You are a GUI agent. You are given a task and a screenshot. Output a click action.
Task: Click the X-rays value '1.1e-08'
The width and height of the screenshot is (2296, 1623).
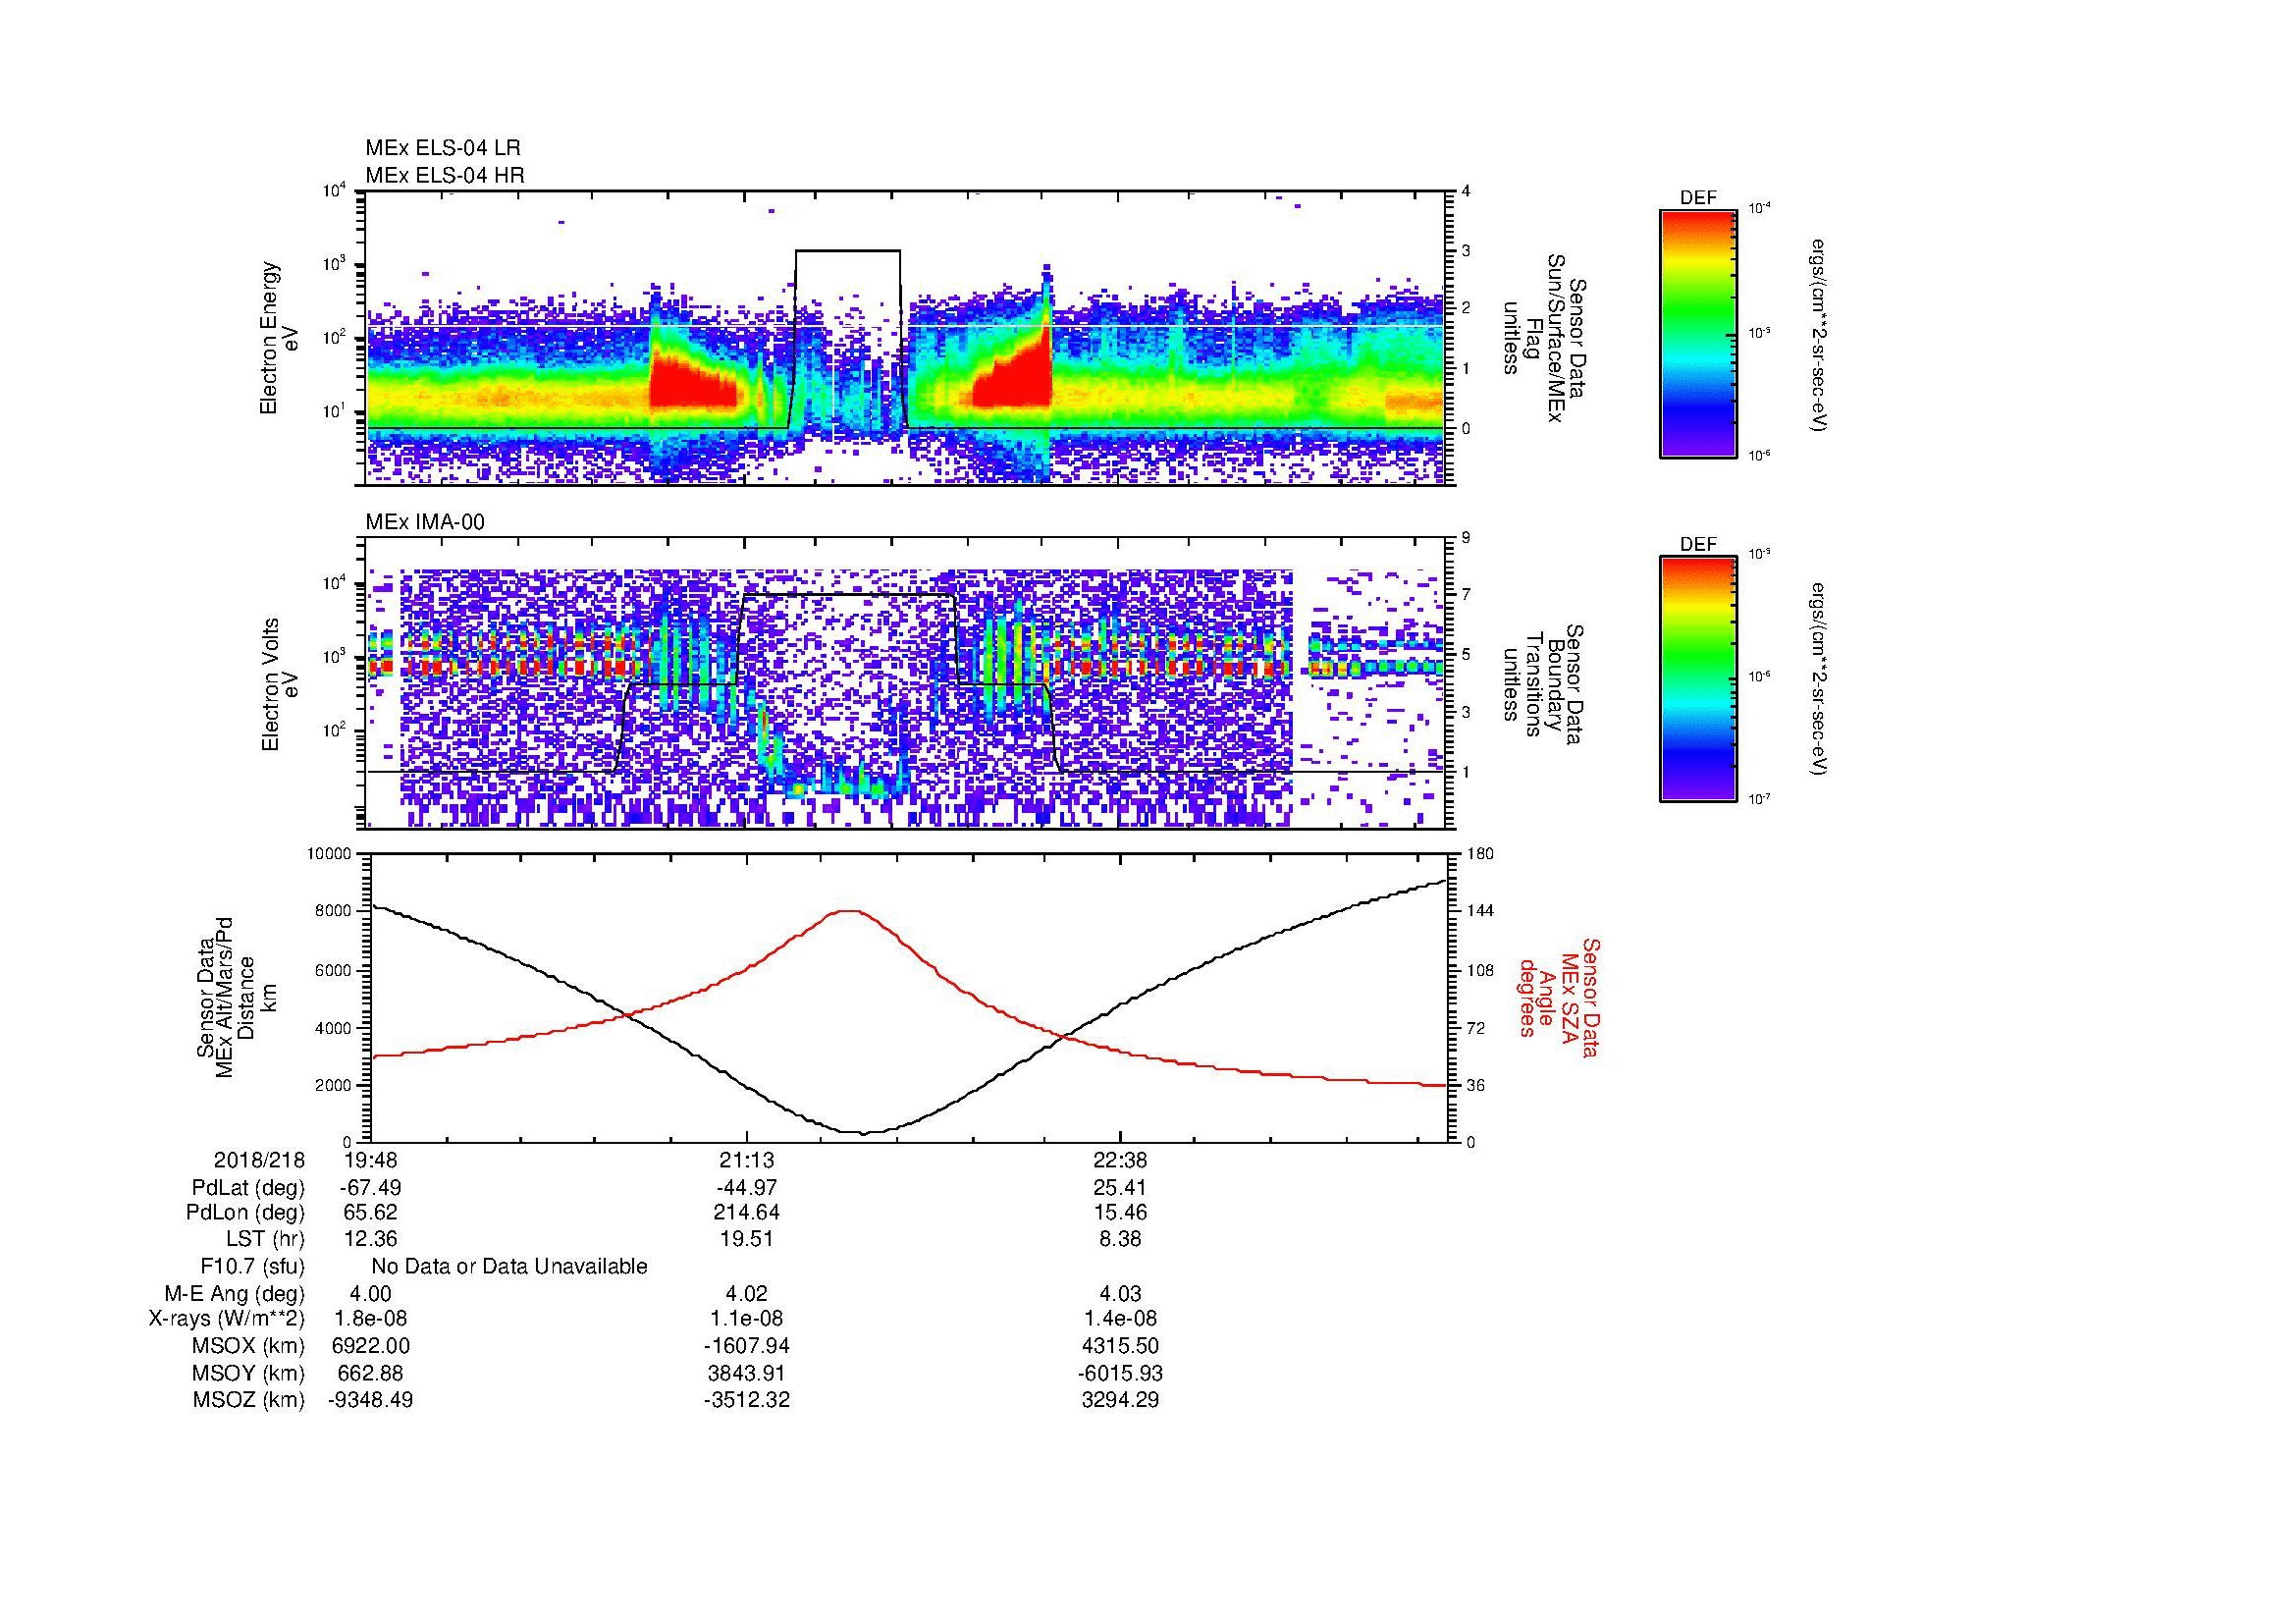point(746,1320)
